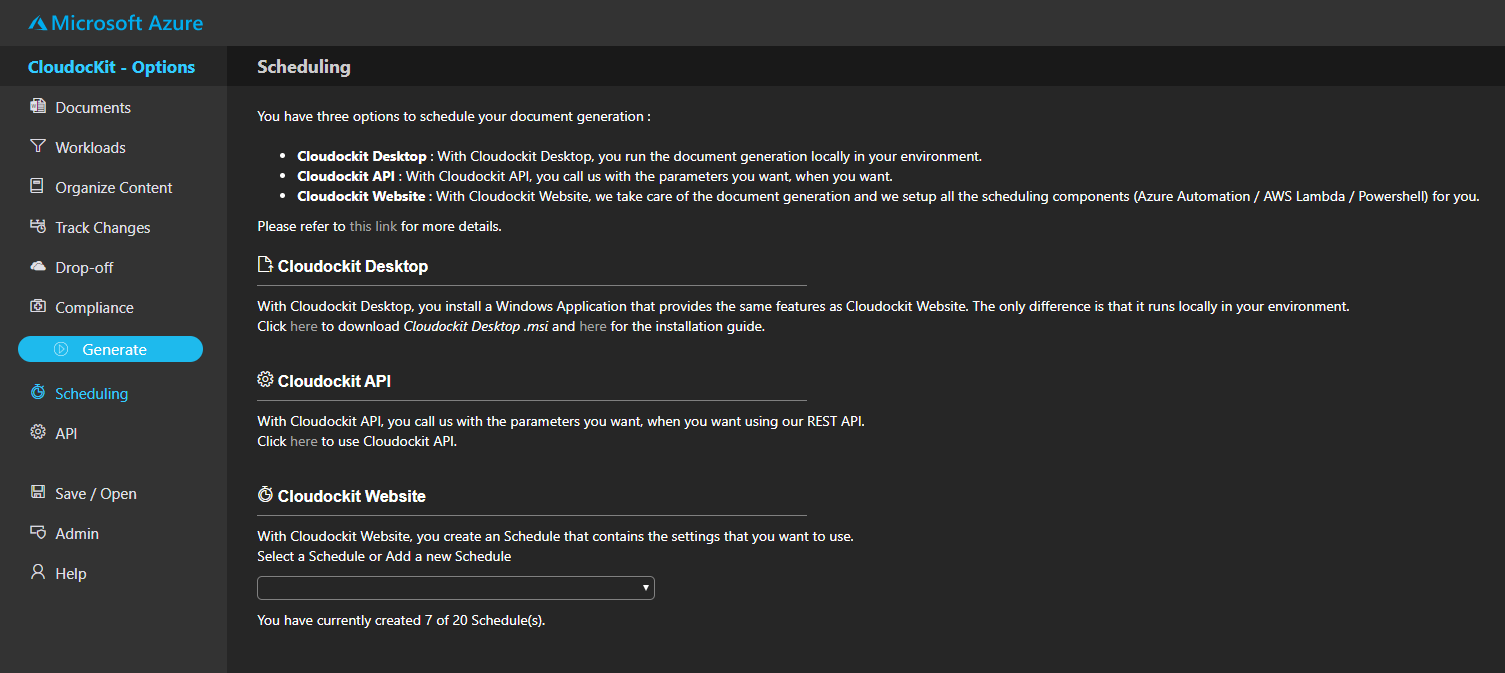Screen dimensions: 1505x673
Task: Click the Generate button
Action: click(110, 349)
